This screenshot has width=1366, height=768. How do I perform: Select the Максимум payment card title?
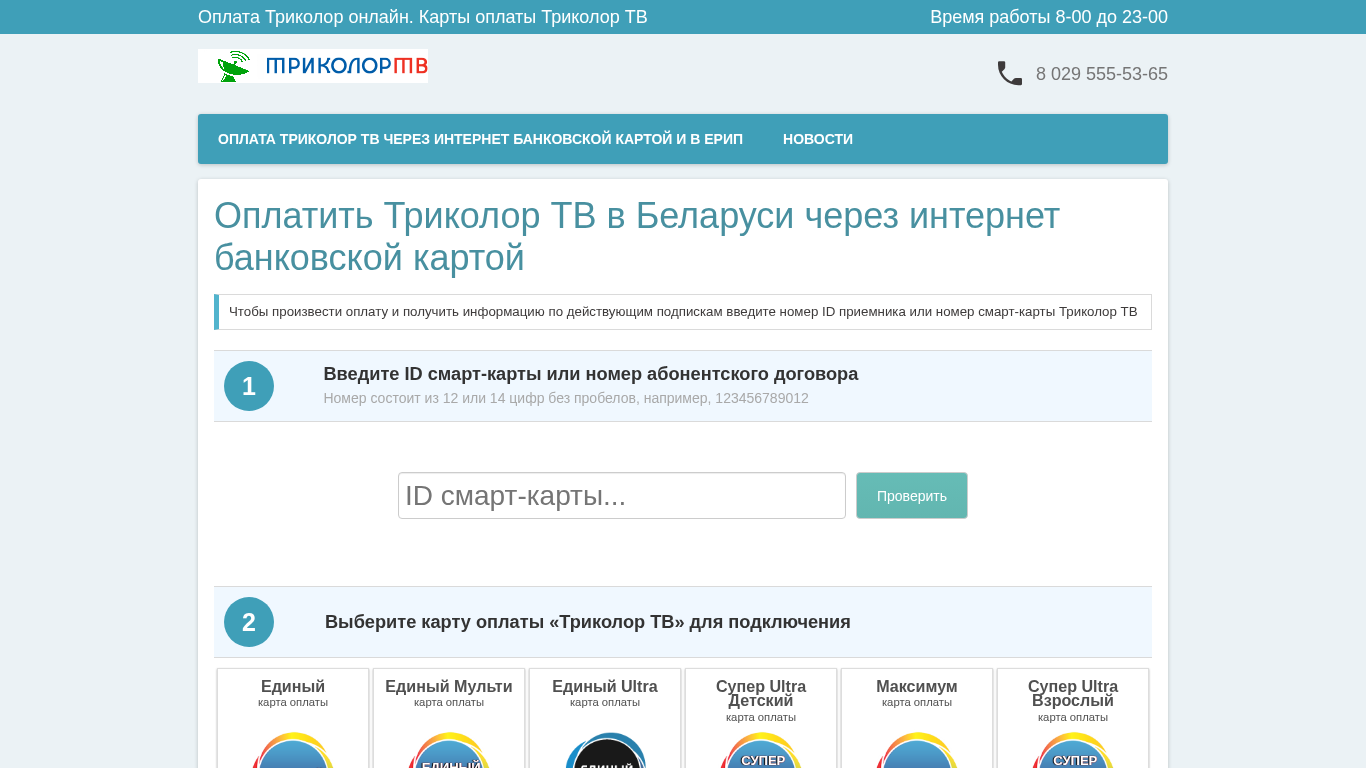[x=917, y=687]
